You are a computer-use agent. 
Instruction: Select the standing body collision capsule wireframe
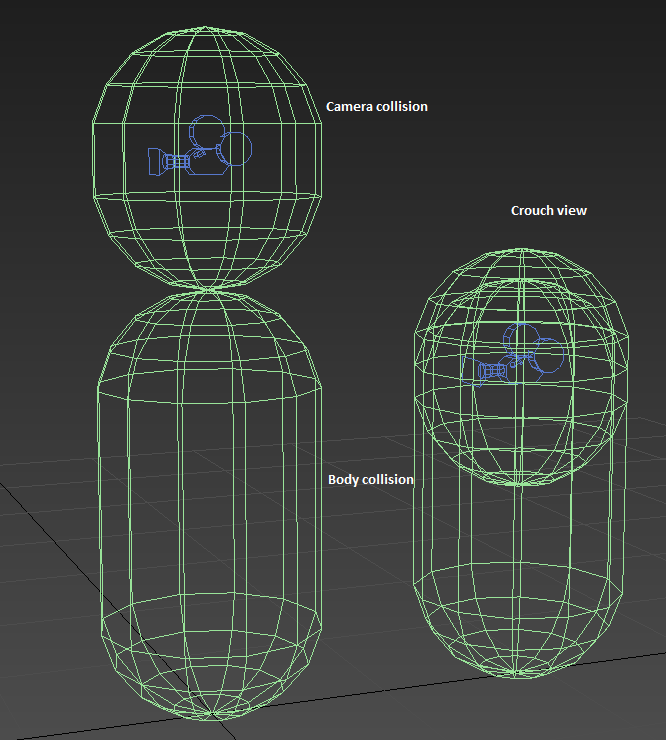click(x=210, y=505)
